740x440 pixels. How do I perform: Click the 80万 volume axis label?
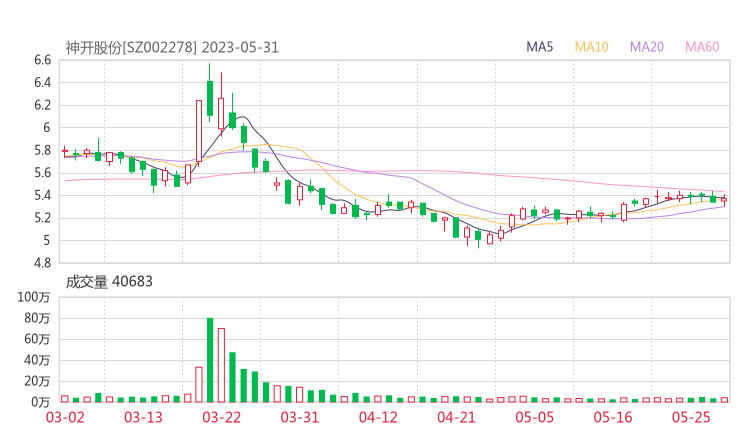tap(37, 318)
